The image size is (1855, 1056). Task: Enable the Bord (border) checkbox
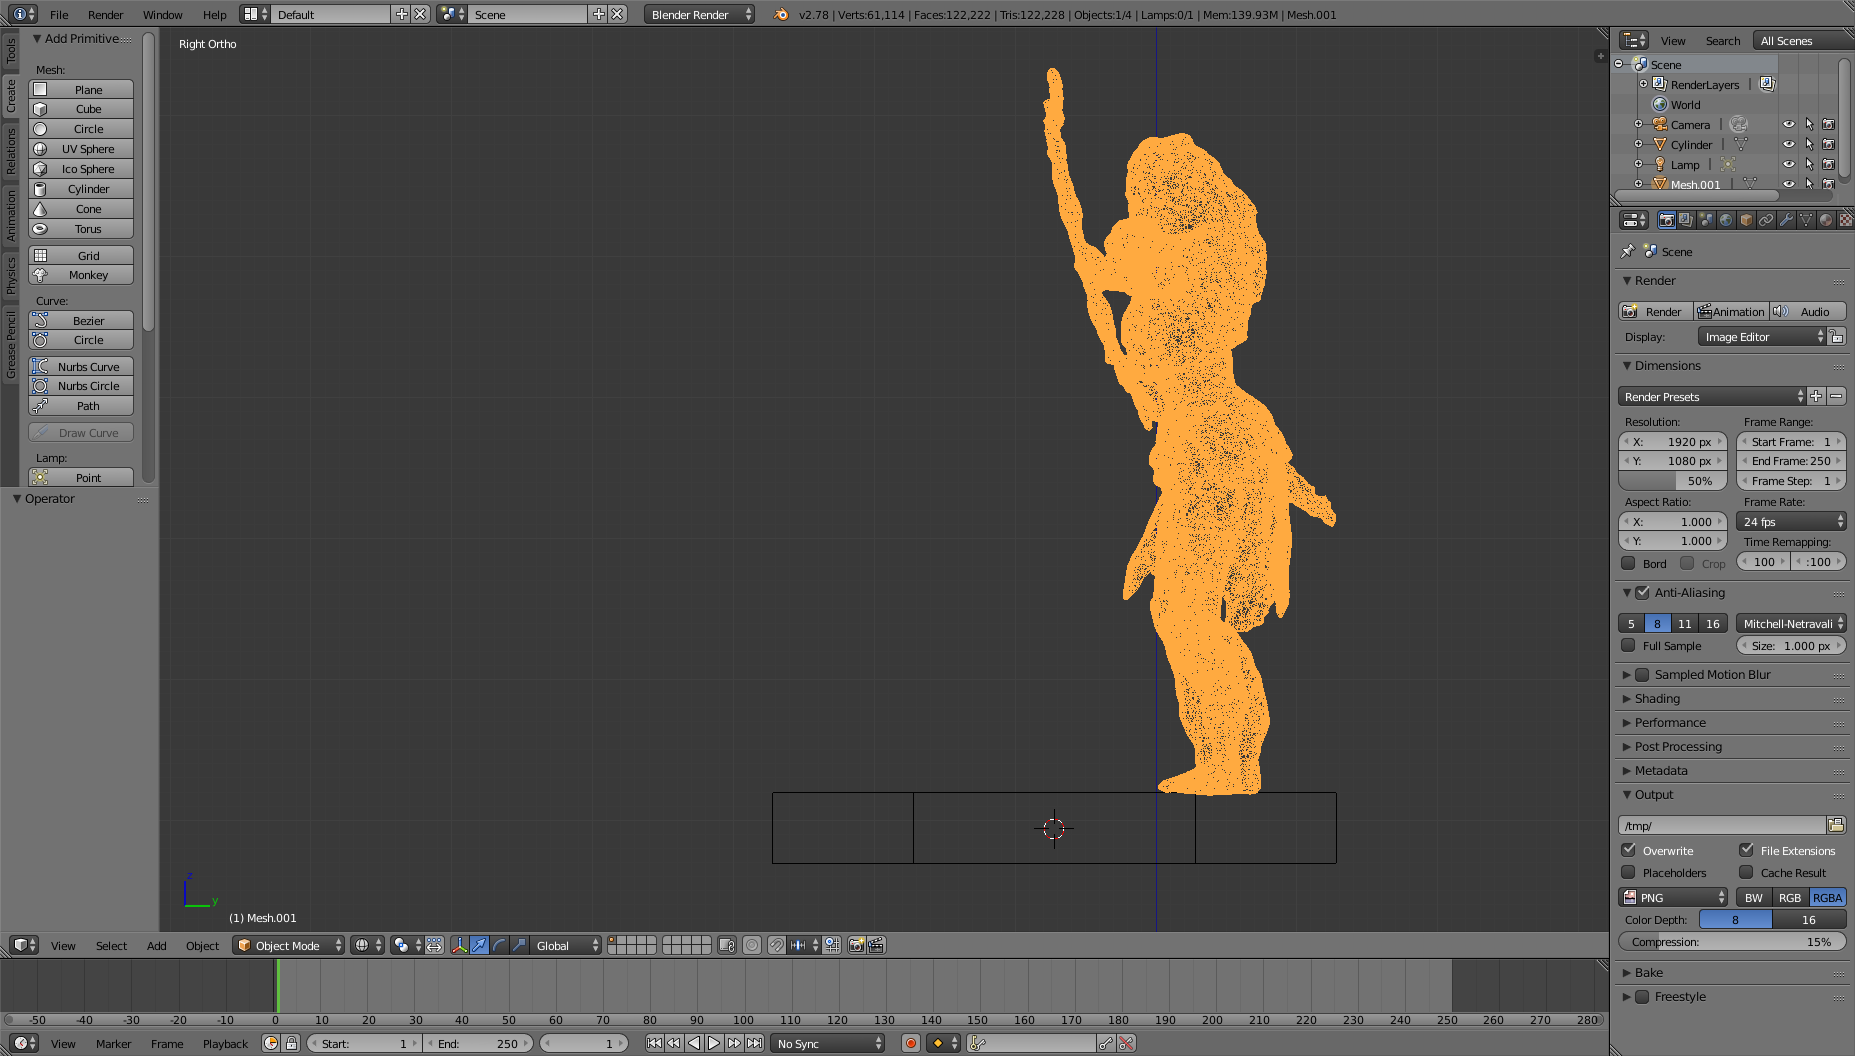pyautogui.click(x=1628, y=563)
